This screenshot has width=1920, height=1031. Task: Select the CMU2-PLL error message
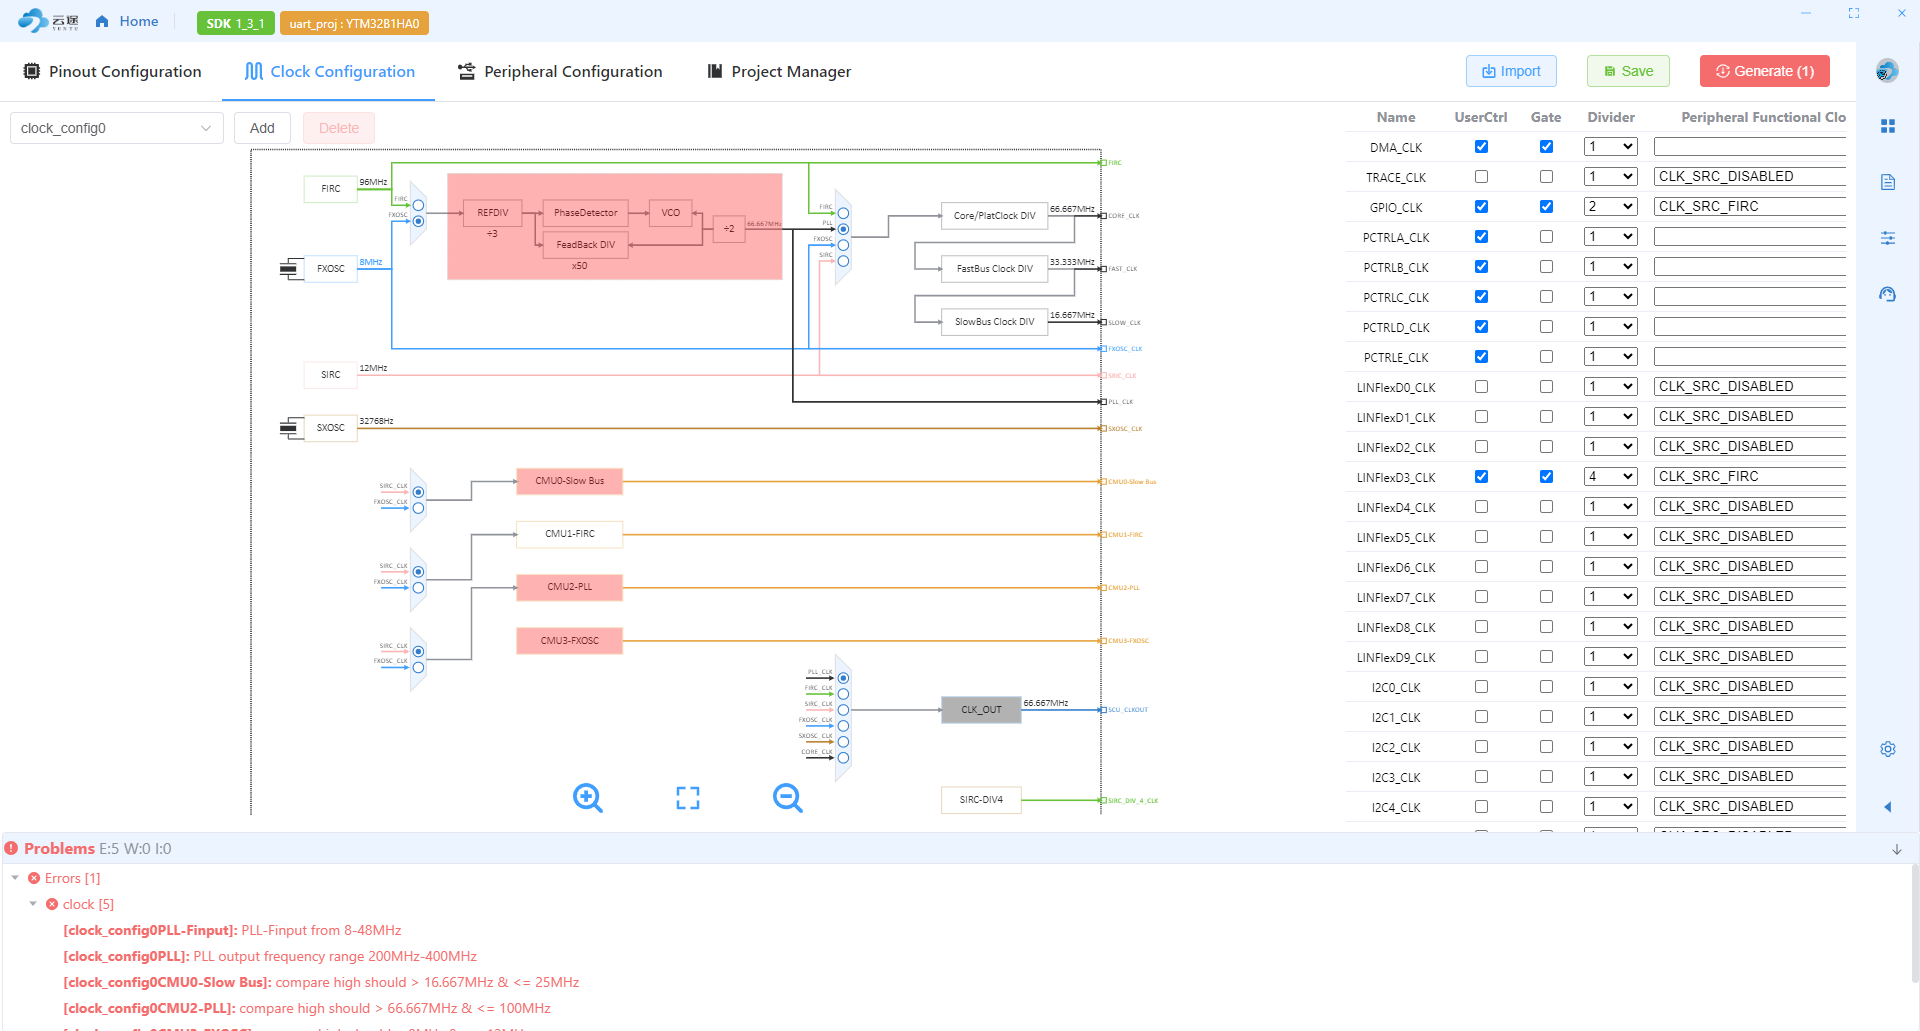pyautogui.click(x=307, y=1008)
